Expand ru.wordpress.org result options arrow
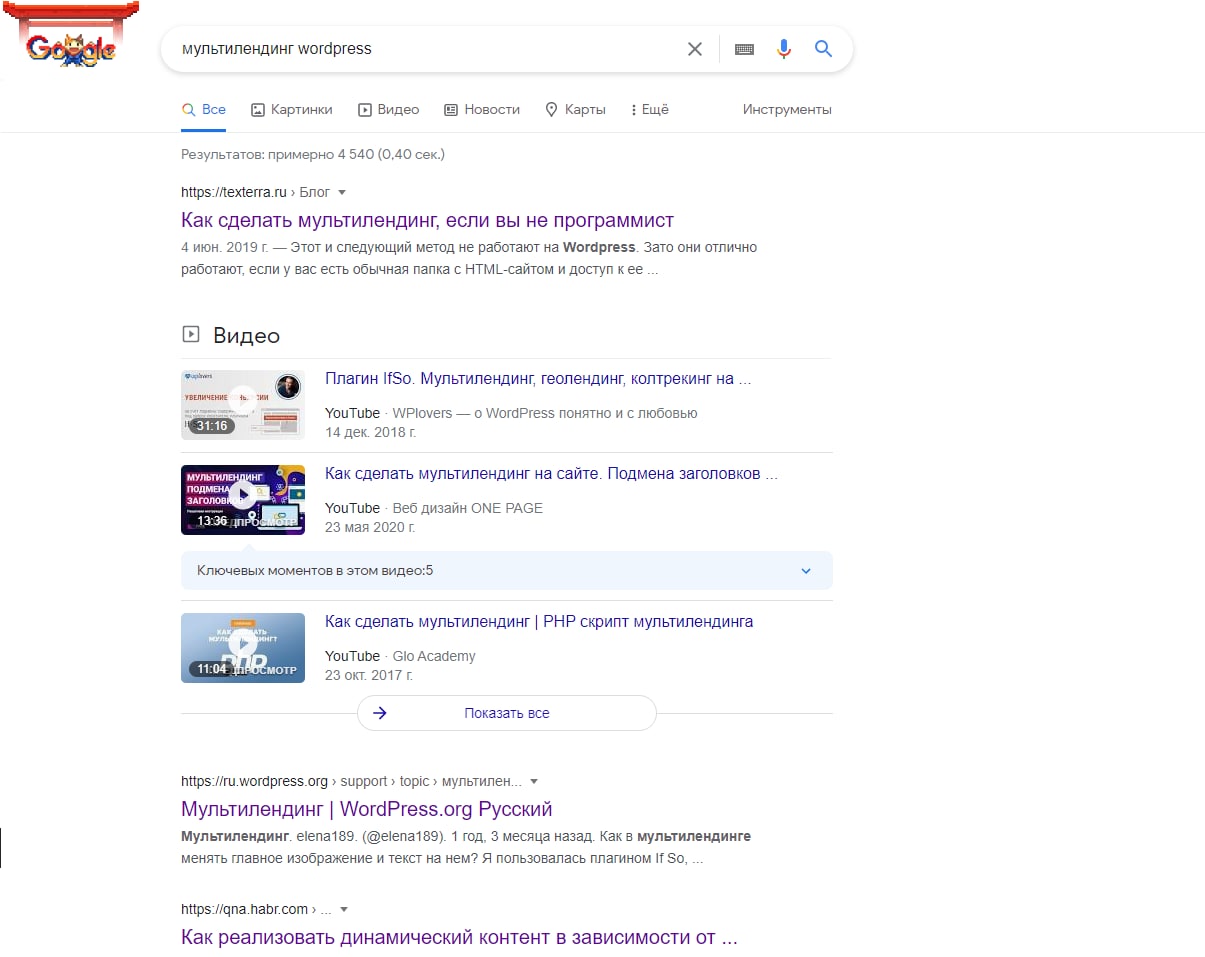The width and height of the screenshot is (1205, 957). point(534,781)
